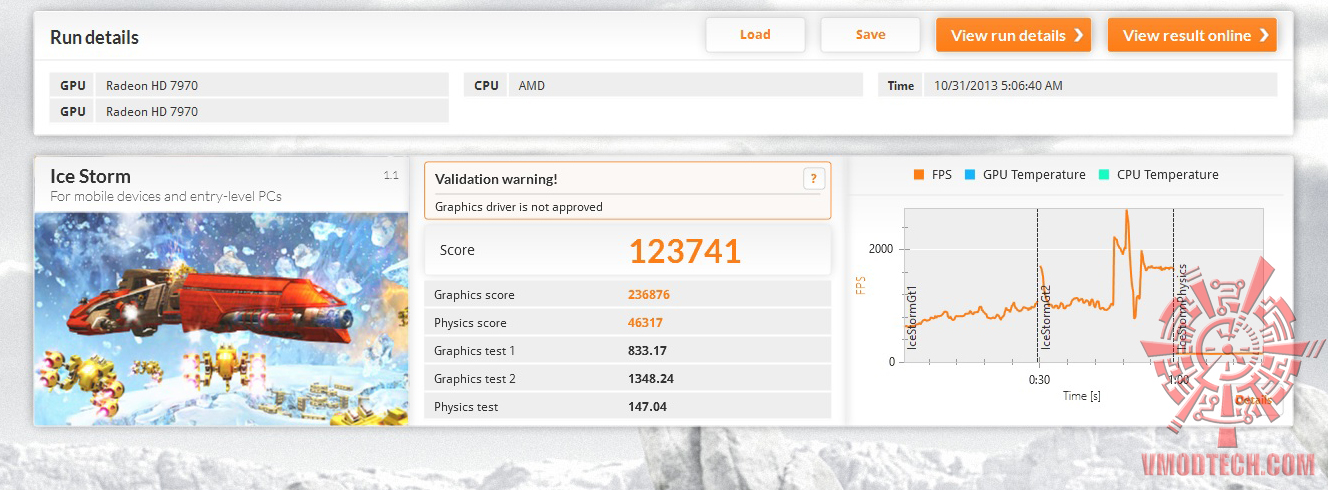Click the version 1.1 label
Viewport: 1328px width, 490px height.
tap(391, 175)
